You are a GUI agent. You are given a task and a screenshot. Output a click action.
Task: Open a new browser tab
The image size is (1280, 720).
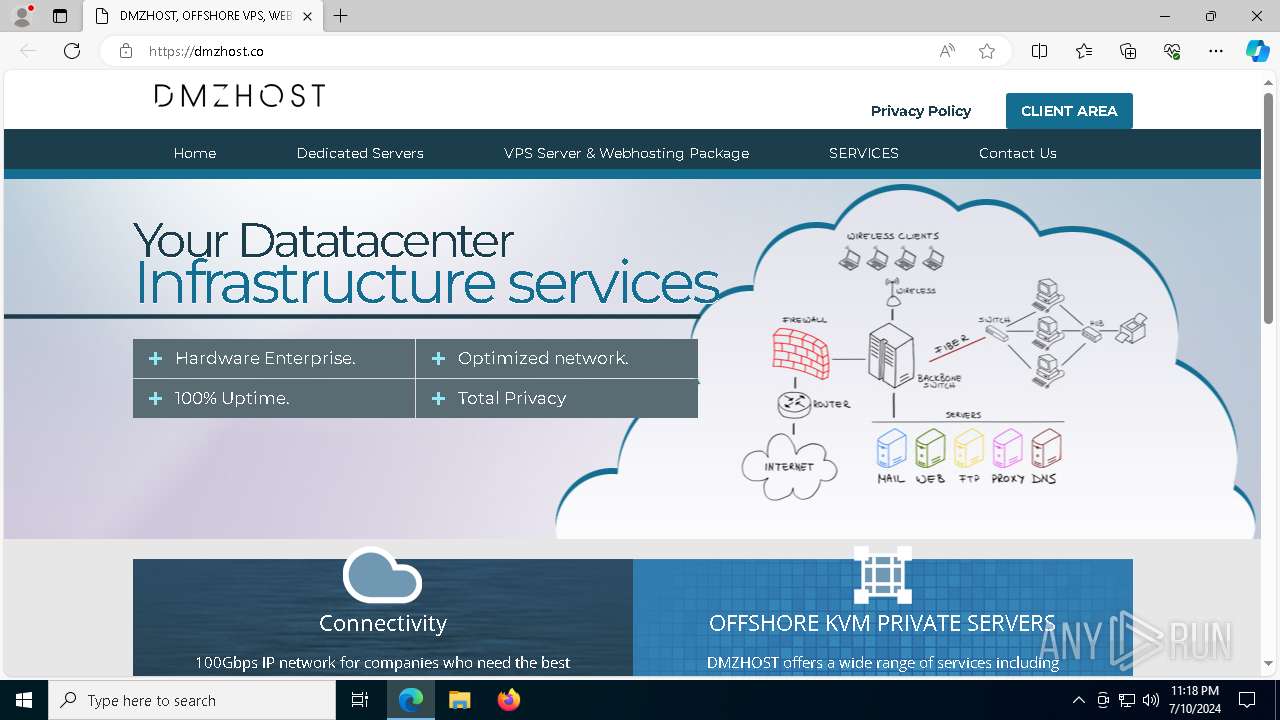point(341,16)
